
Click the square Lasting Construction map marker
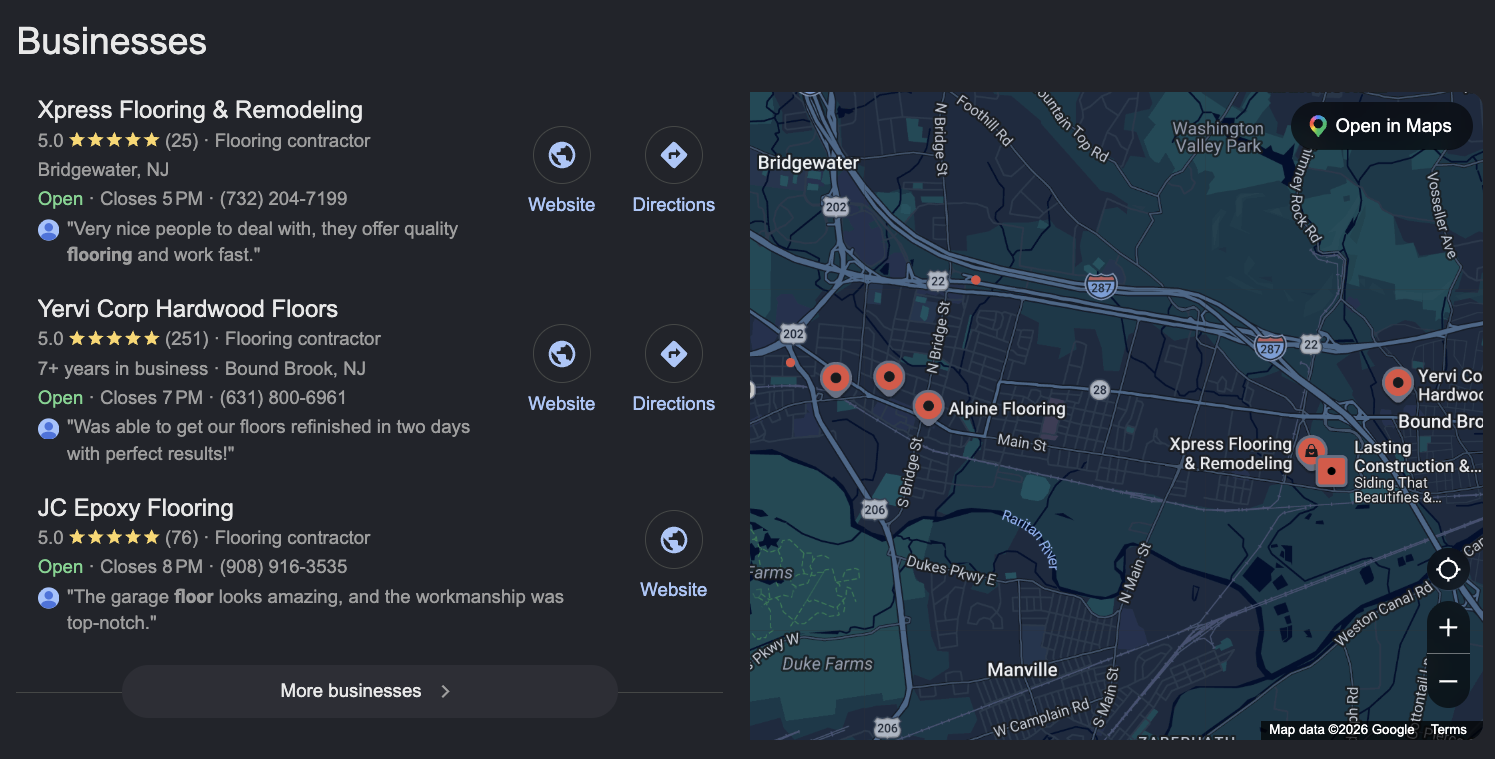point(1331,470)
